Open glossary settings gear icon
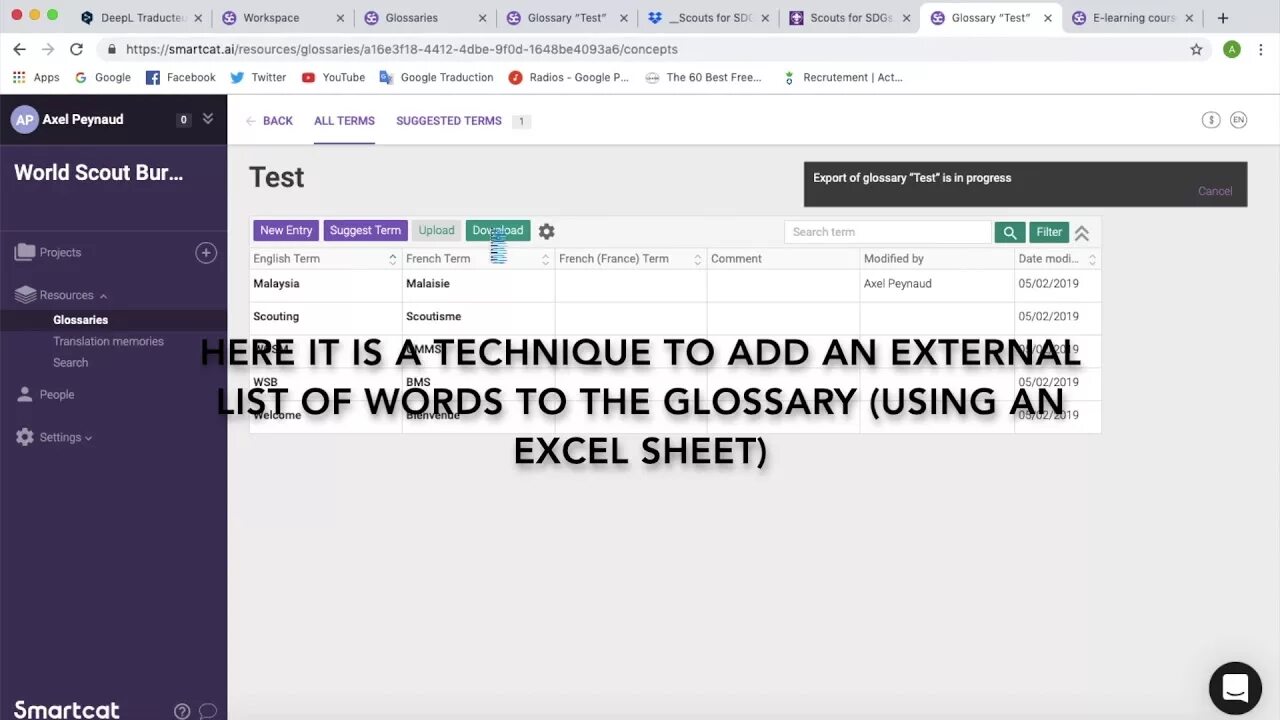The height and width of the screenshot is (720, 1280). tap(546, 231)
